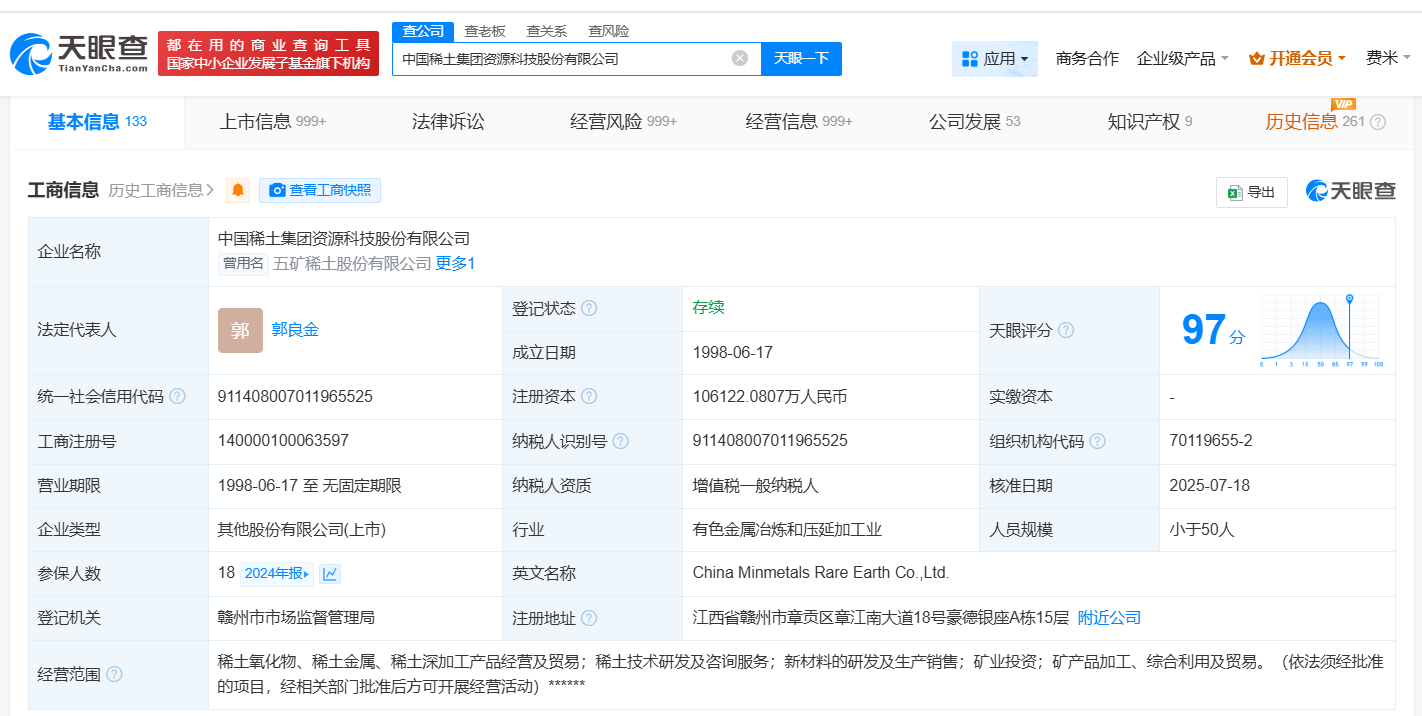
Task: Expand the 企业级产品 dropdown
Action: point(1182,59)
